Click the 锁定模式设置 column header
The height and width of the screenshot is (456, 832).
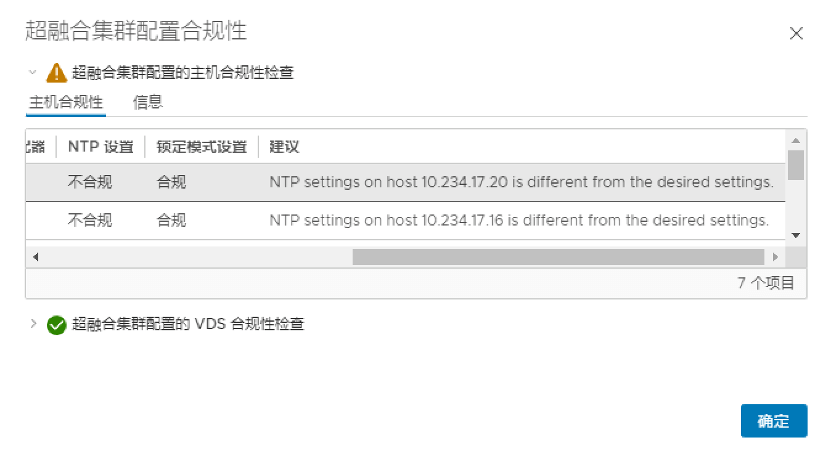pyautogui.click(x=202, y=147)
